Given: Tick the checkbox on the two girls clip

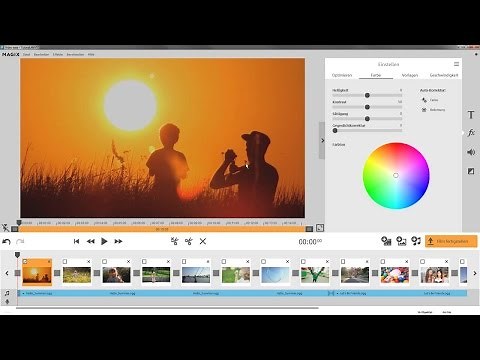Looking at the screenshot, I should click(422, 262).
